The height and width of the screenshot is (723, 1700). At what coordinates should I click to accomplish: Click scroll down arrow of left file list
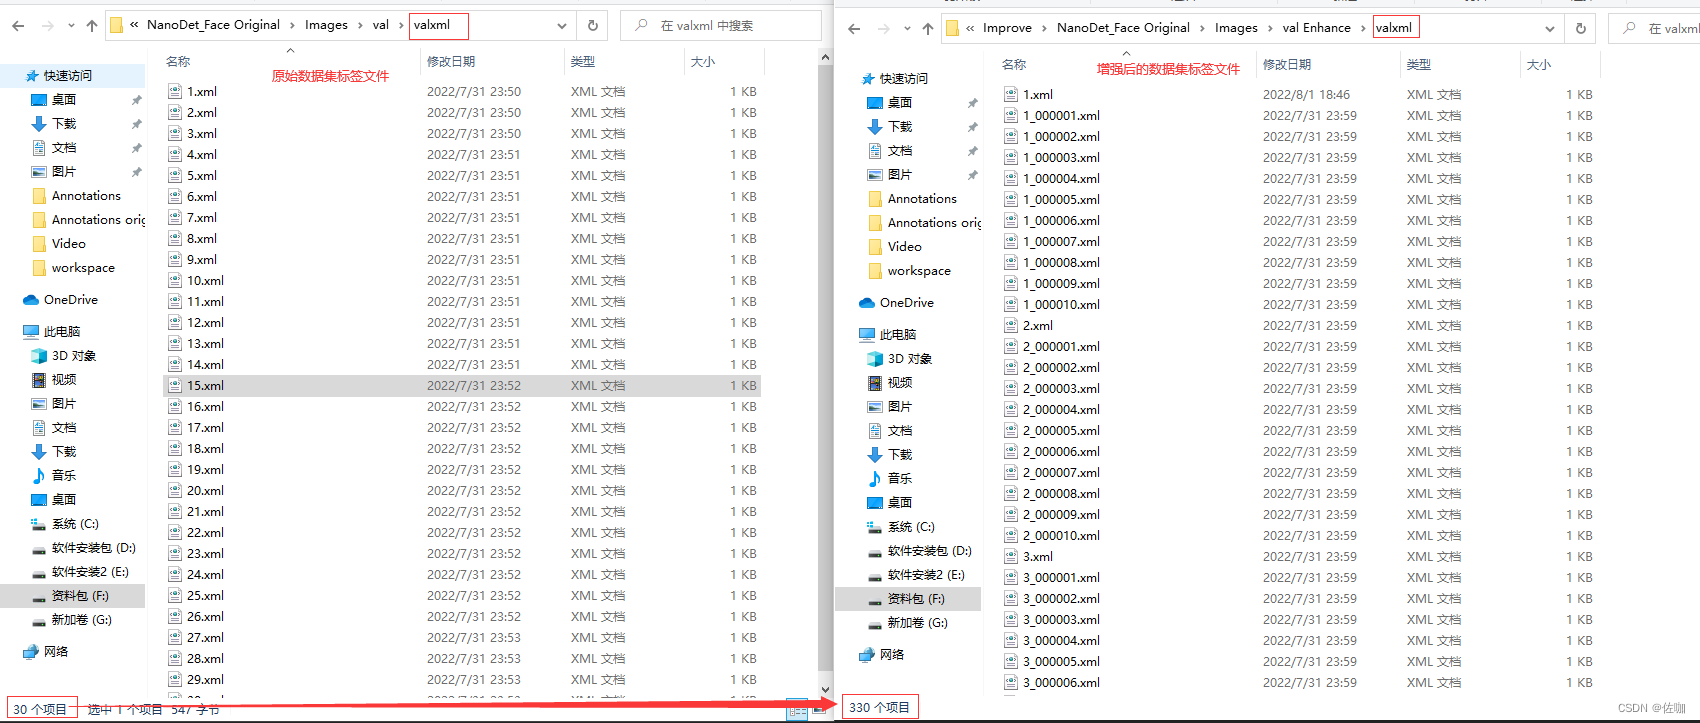click(x=825, y=689)
